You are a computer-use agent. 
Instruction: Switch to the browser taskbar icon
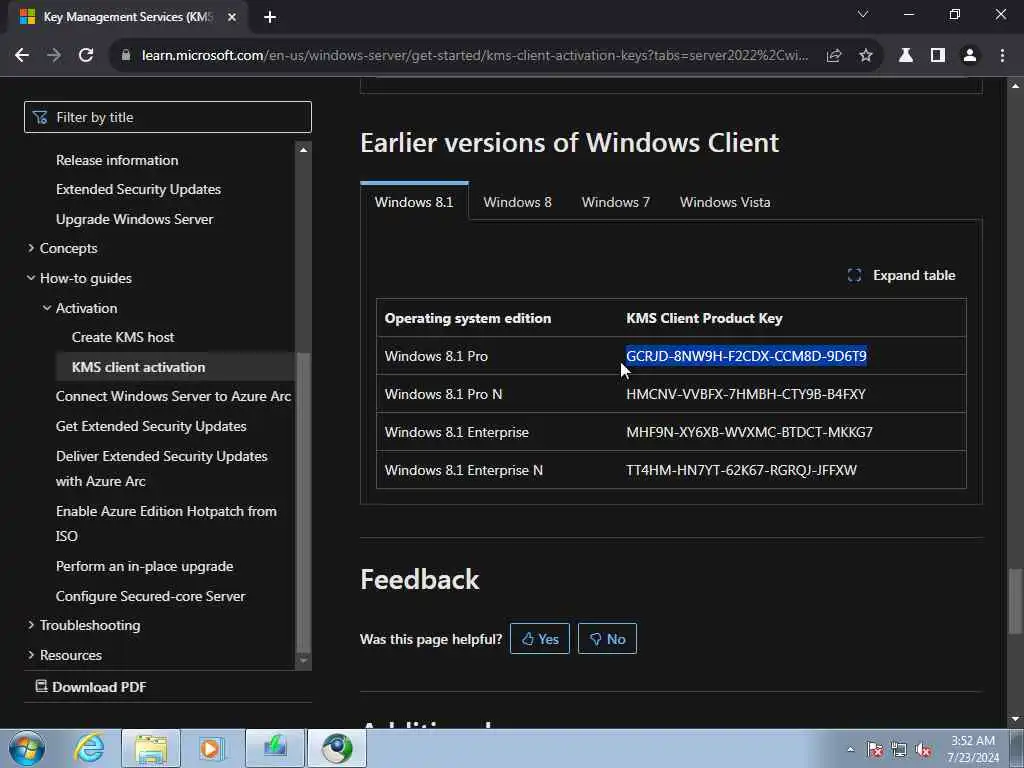(x=337, y=748)
